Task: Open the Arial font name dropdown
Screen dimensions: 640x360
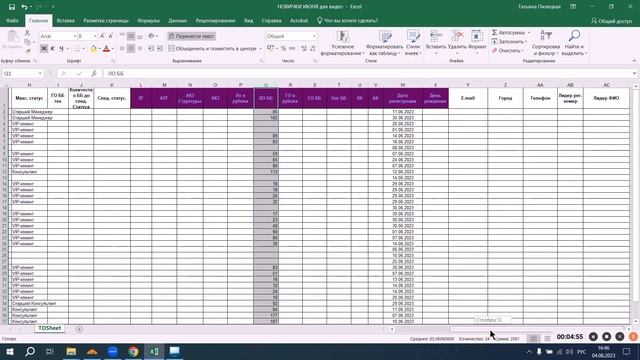Action: pyautogui.click(x=75, y=36)
